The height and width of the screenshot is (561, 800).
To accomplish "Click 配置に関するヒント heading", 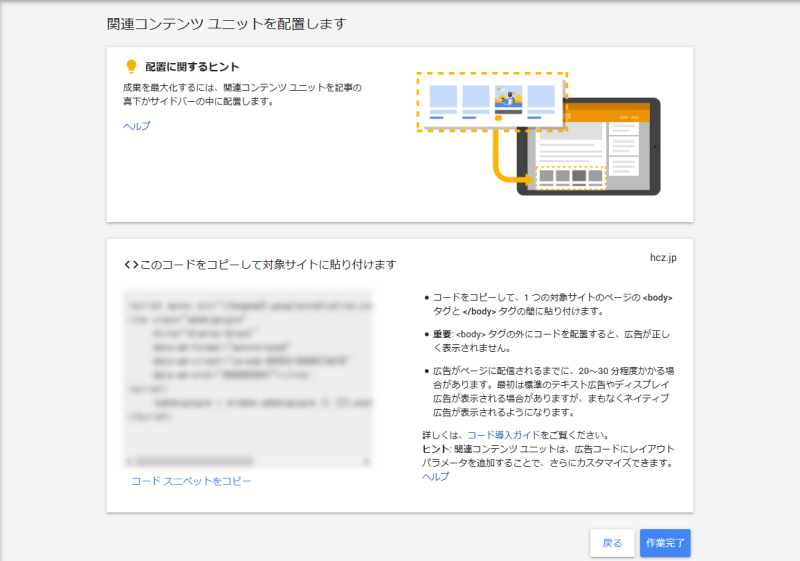I will (x=192, y=67).
